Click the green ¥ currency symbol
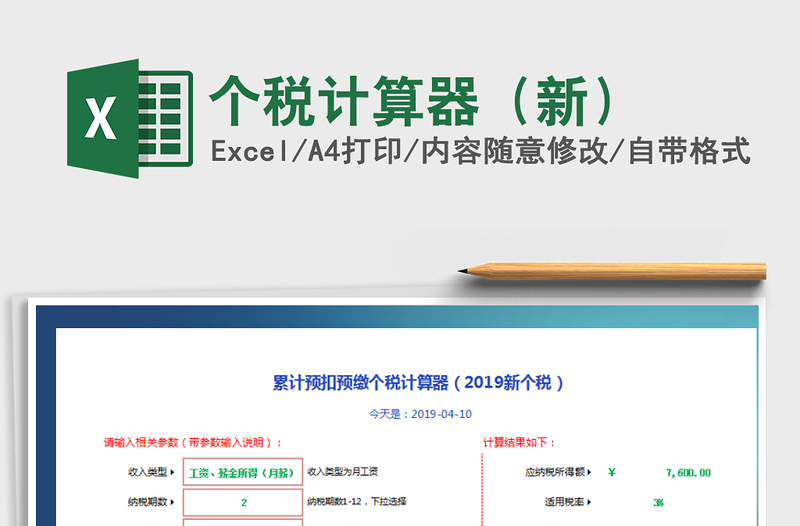 (x=612, y=472)
